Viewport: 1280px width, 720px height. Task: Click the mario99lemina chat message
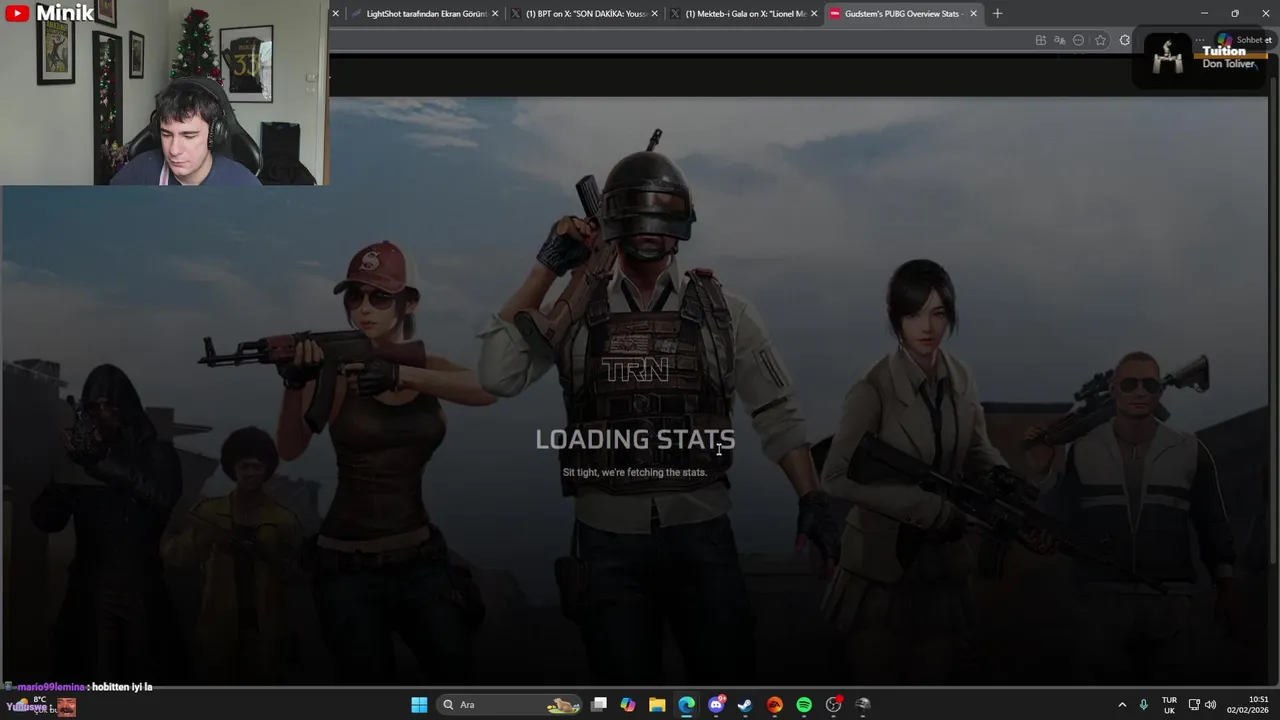pos(80,687)
